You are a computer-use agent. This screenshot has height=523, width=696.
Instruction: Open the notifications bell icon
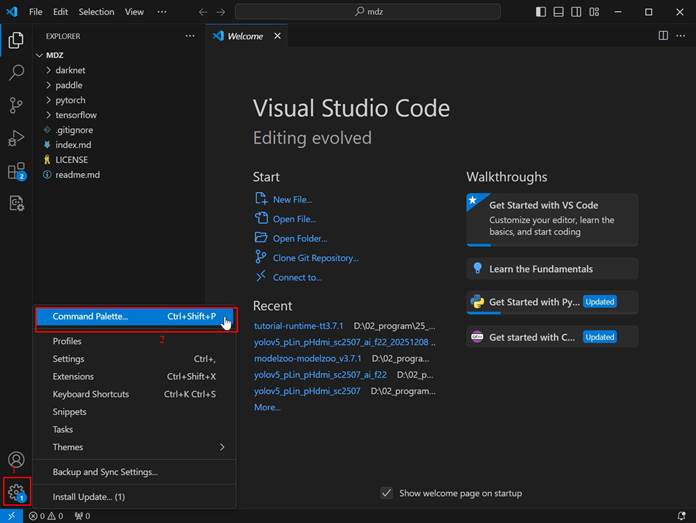(681, 516)
